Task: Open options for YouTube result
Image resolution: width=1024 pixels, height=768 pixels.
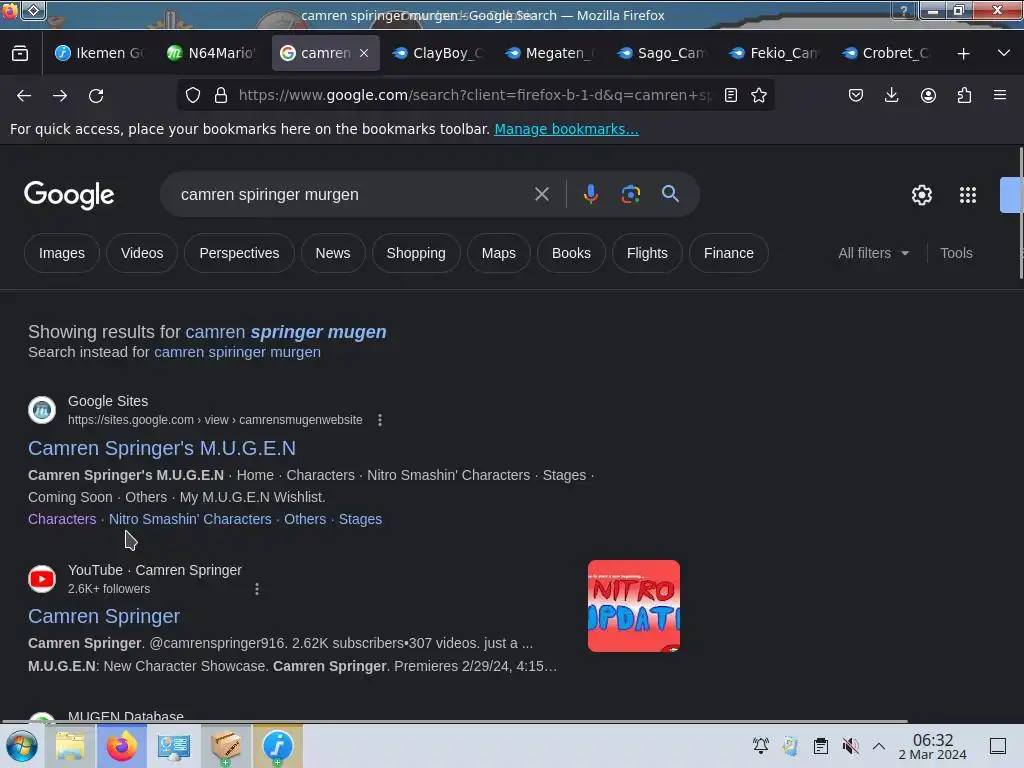Action: tap(257, 589)
